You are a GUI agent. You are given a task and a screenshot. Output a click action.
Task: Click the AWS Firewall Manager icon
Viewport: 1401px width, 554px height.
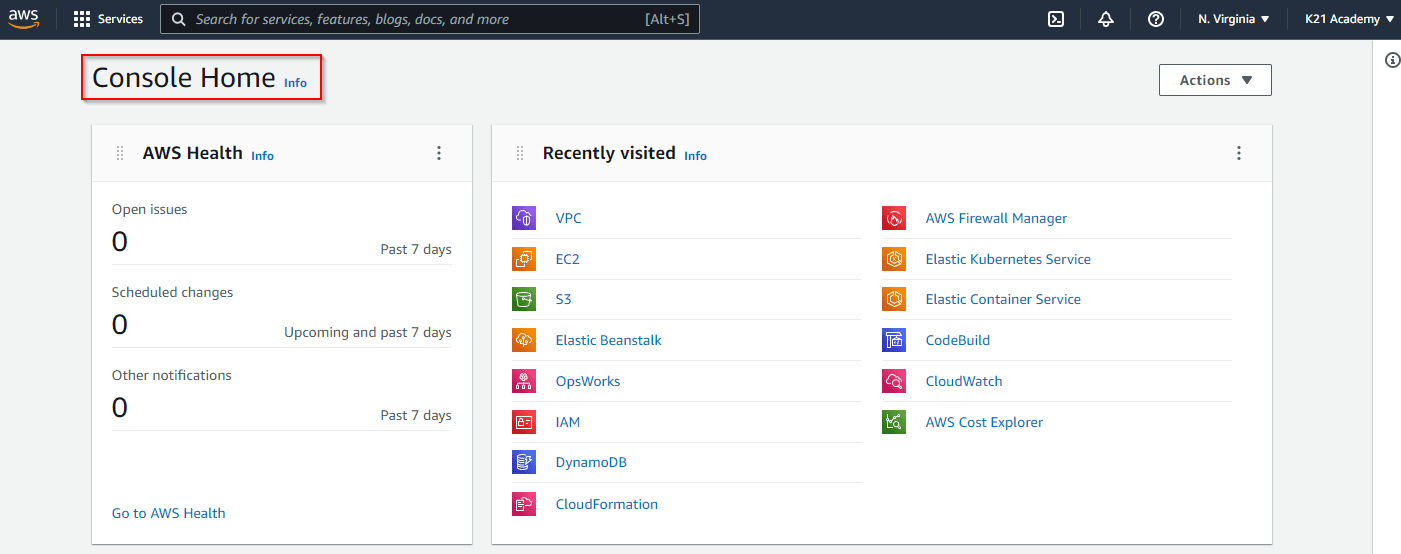point(894,218)
